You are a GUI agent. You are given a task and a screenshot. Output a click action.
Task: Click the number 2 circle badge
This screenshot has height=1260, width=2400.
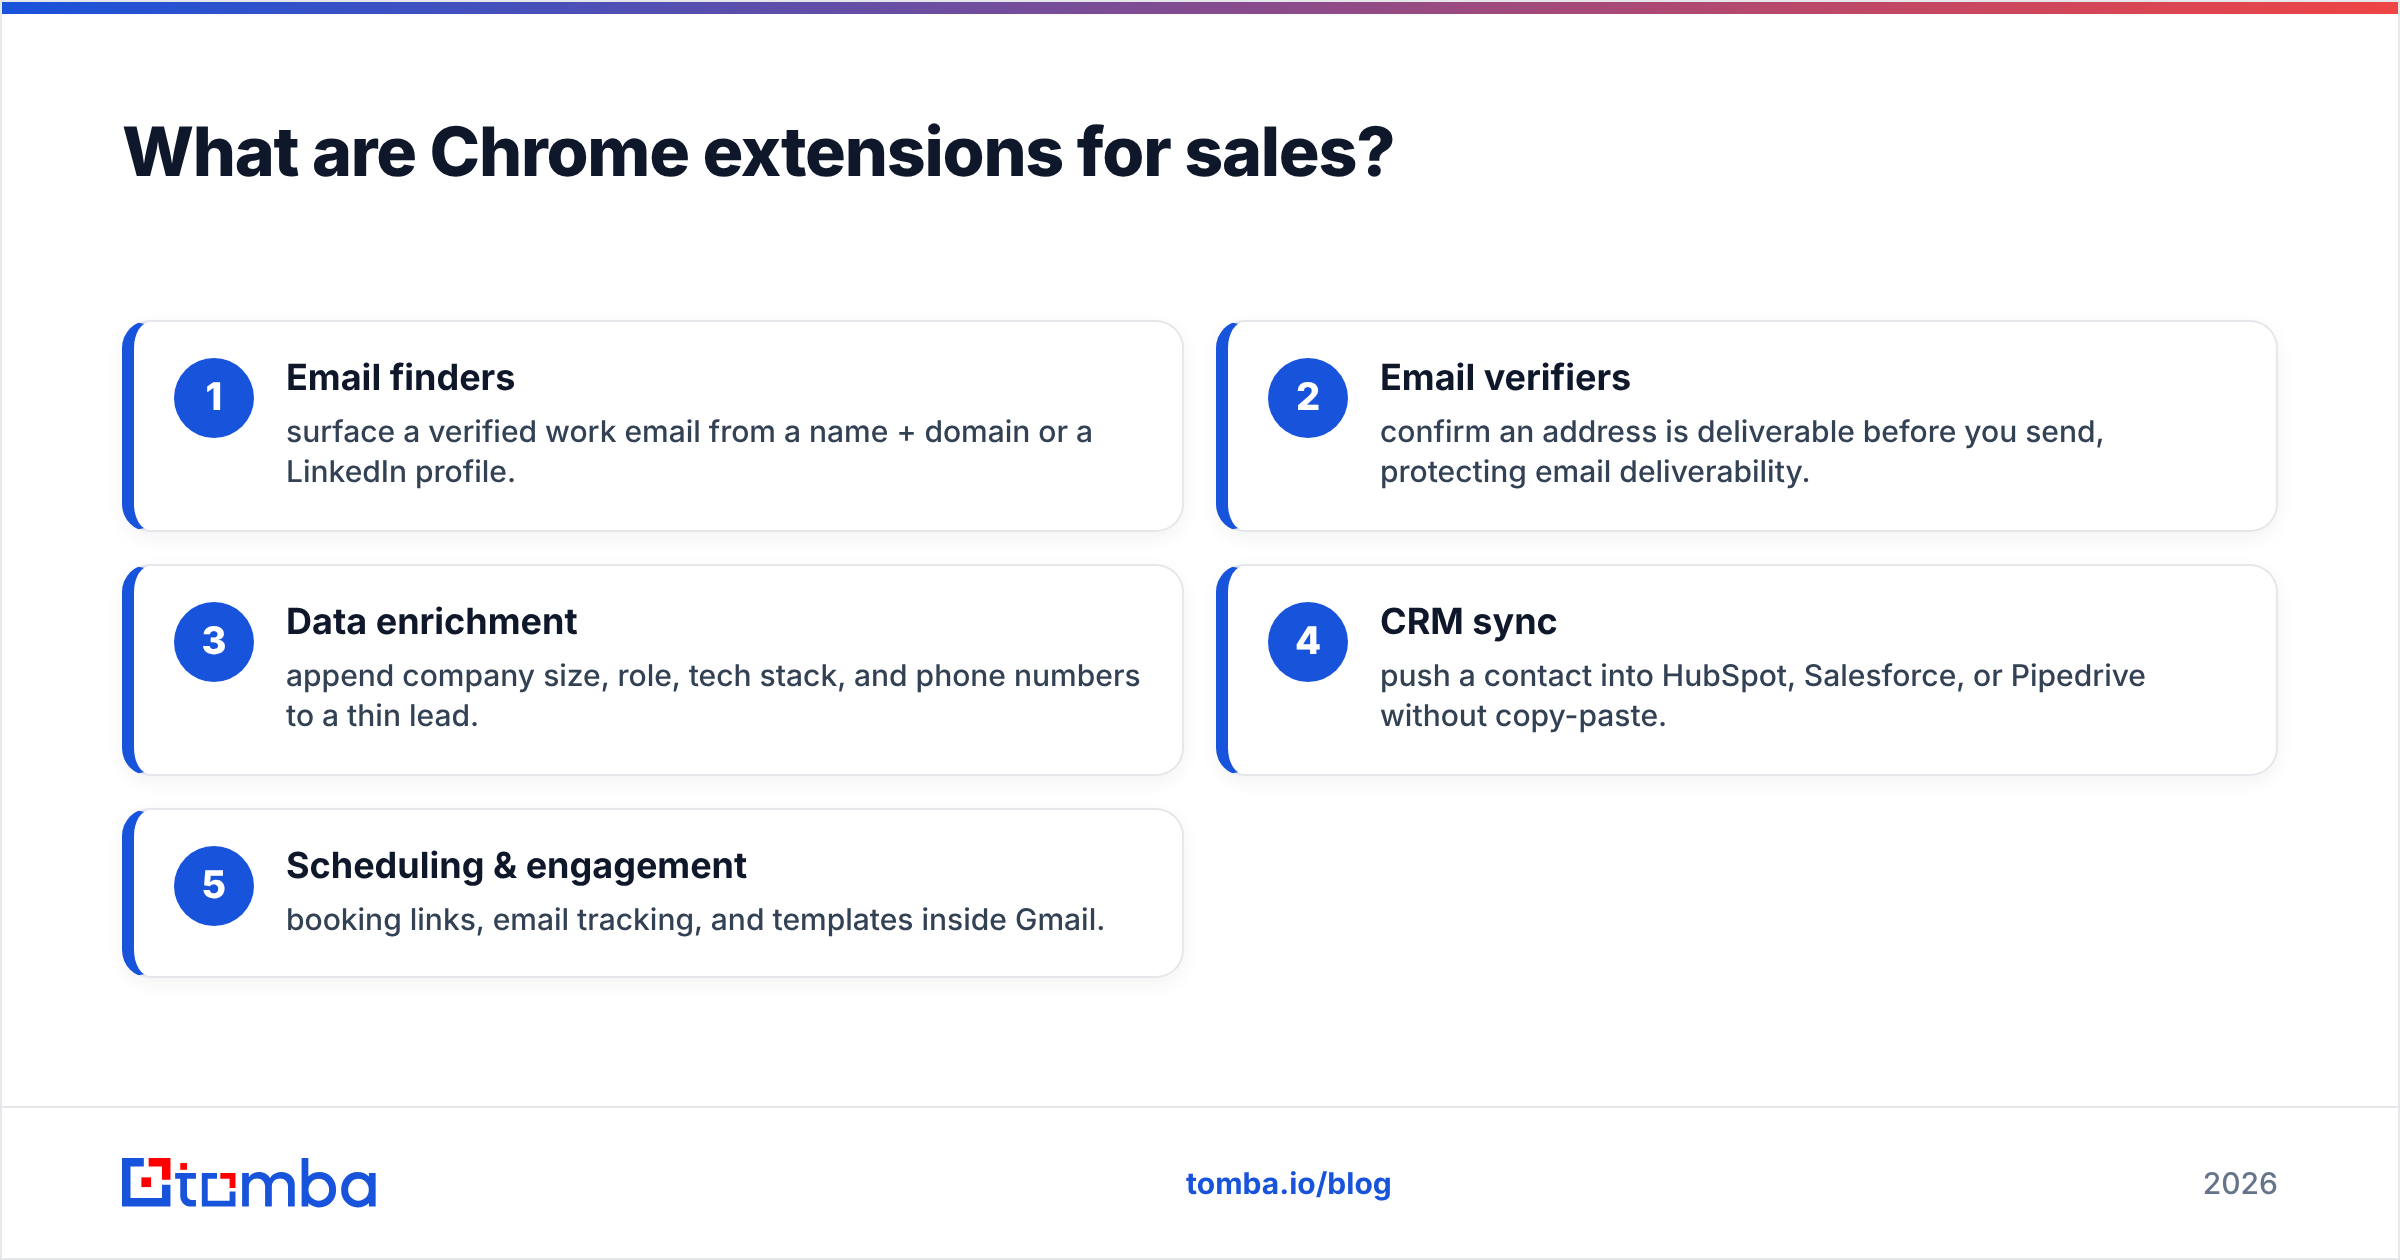click(1308, 398)
